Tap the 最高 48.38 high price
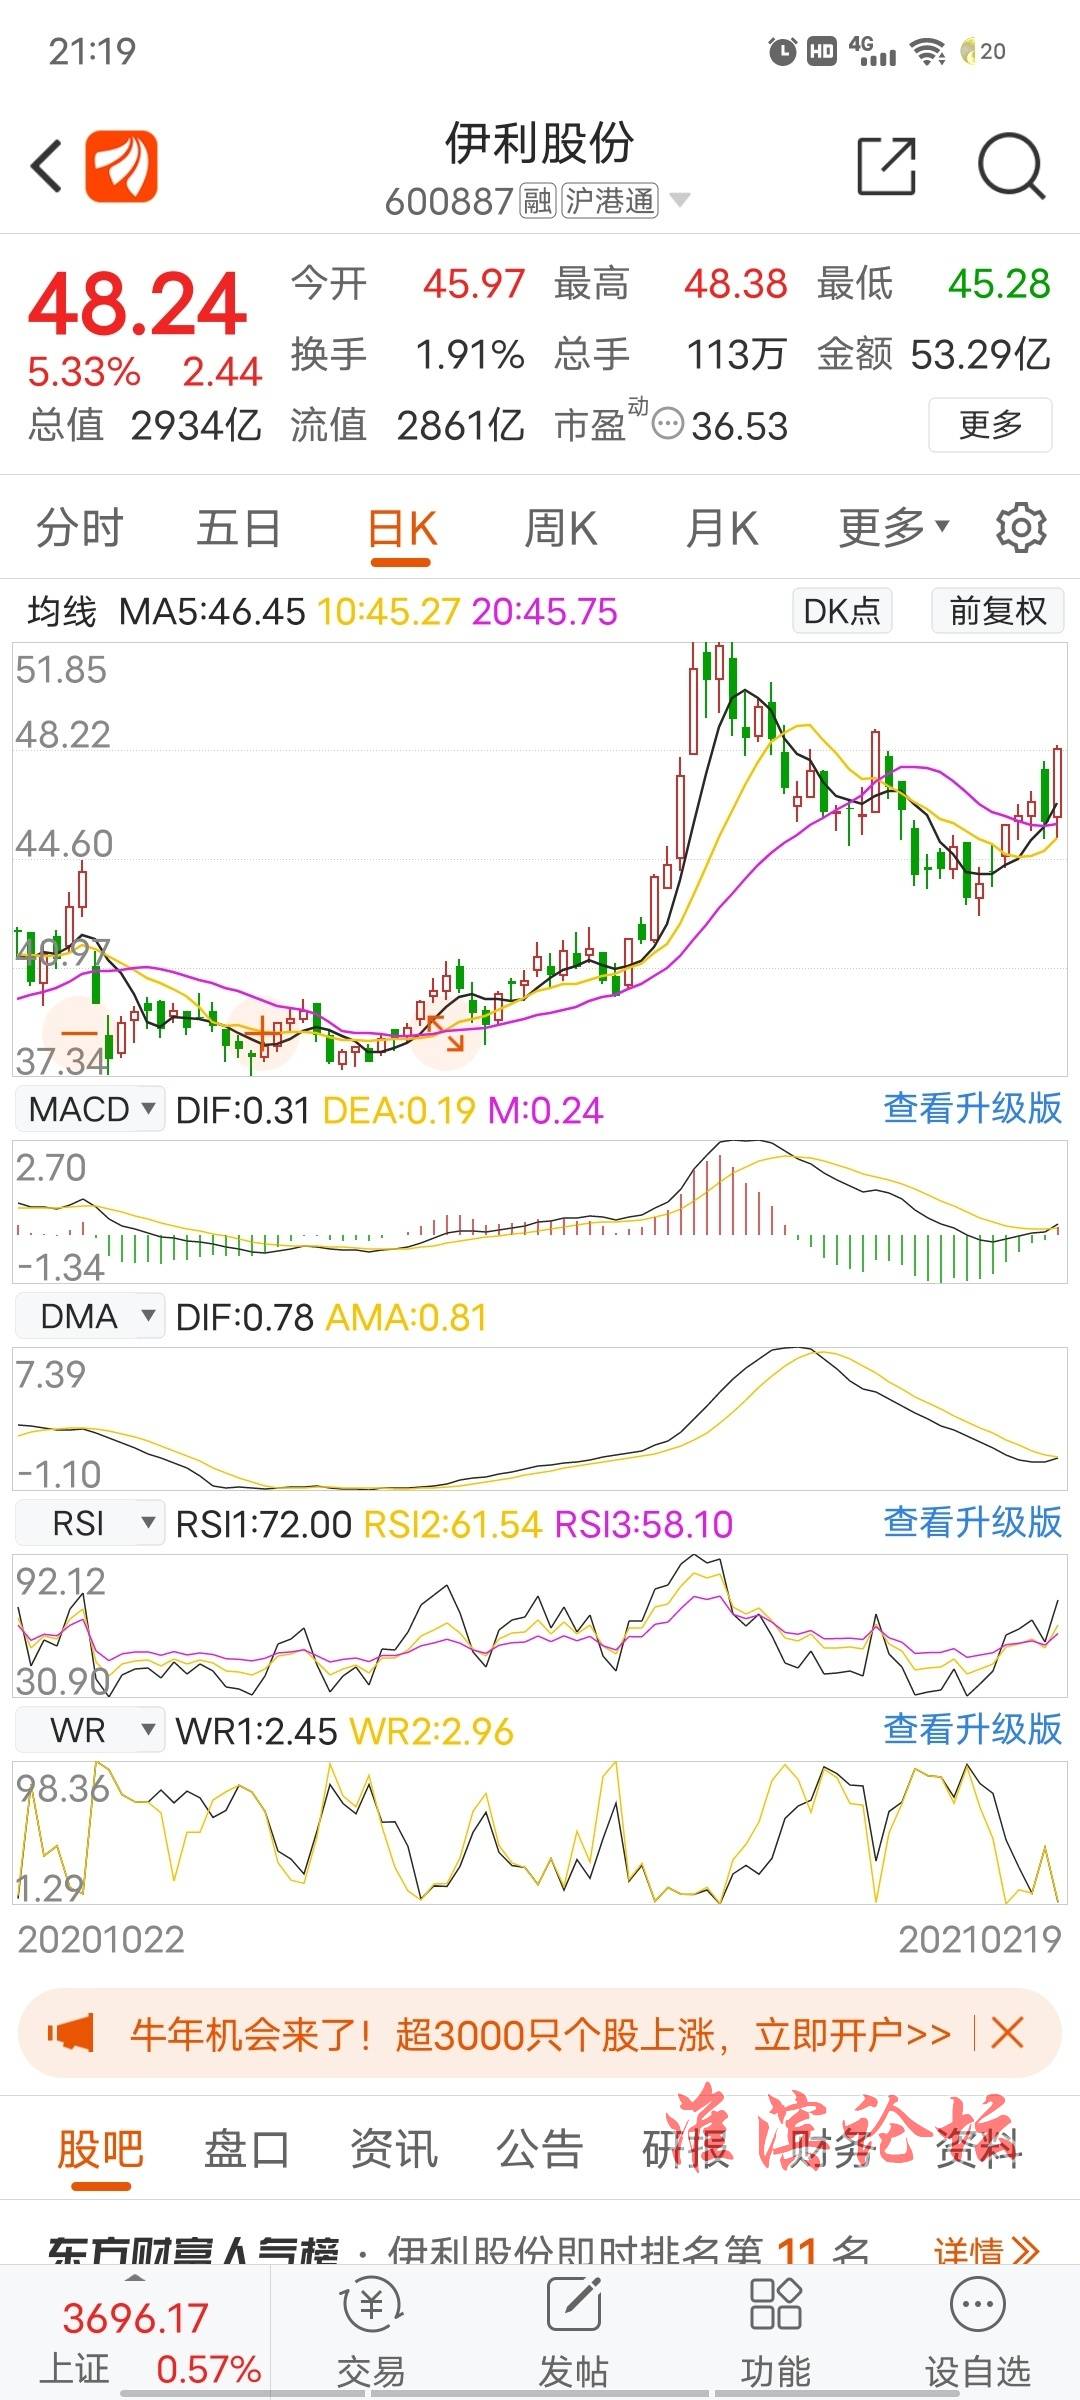 (671, 284)
